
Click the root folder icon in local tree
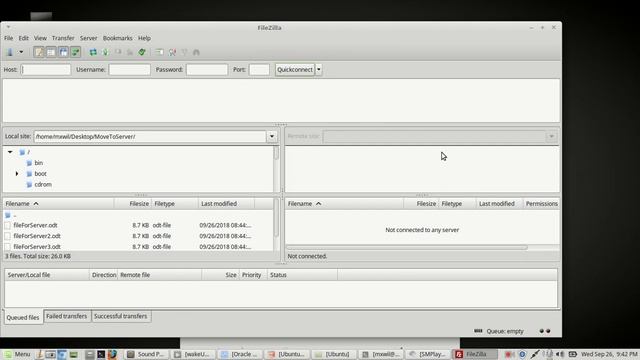coord(22,152)
